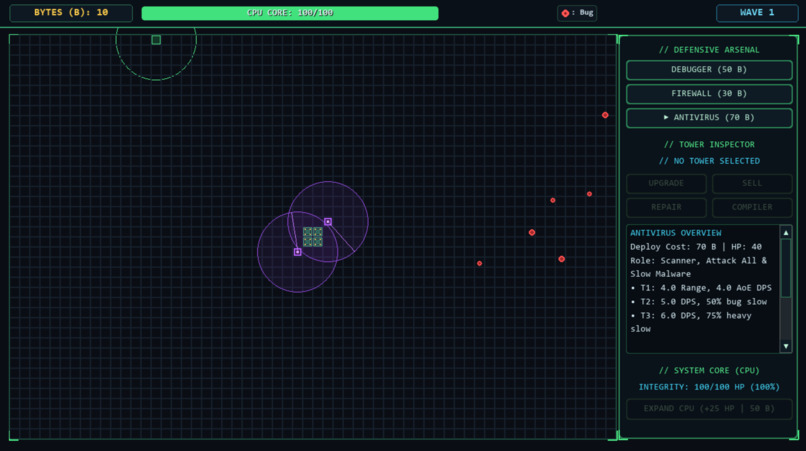Click the Wave 1 indicator
Viewport: 806px width, 451px height.
pos(757,13)
